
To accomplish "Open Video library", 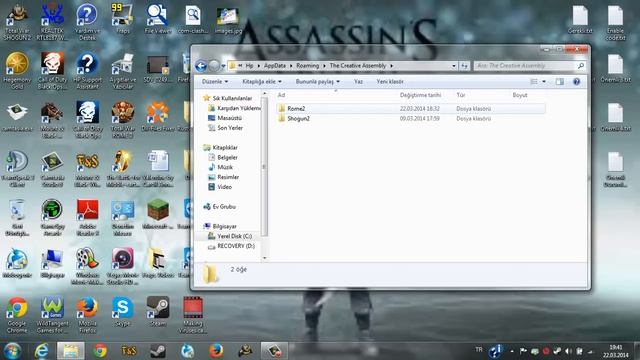I will (x=220, y=187).
